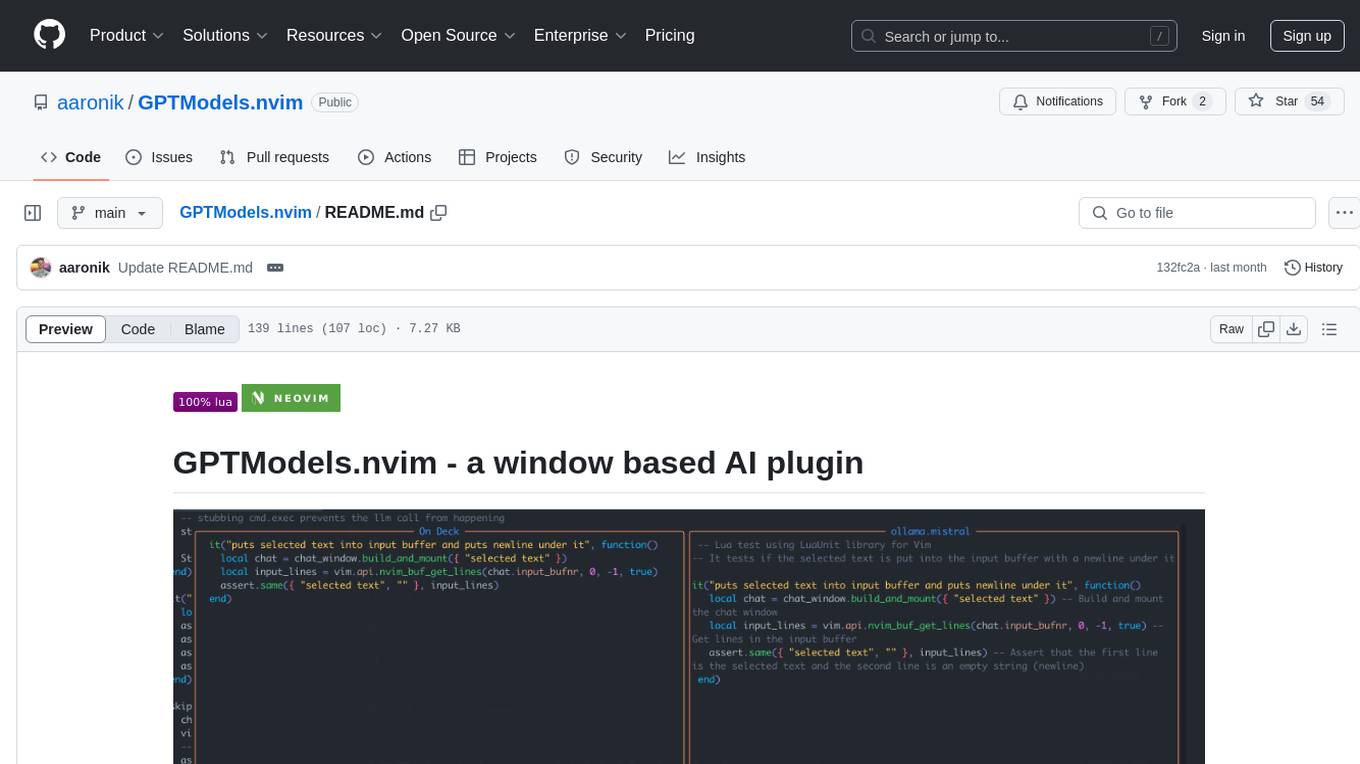Expand the Enterprise menu
1360x764 pixels.
pos(580,35)
